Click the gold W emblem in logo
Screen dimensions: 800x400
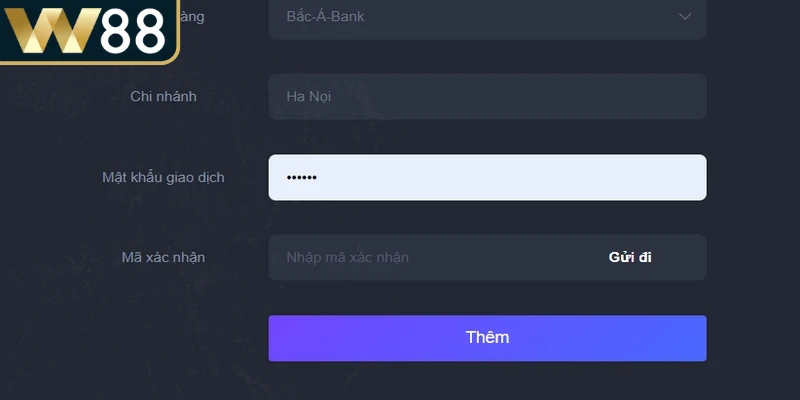[50, 33]
